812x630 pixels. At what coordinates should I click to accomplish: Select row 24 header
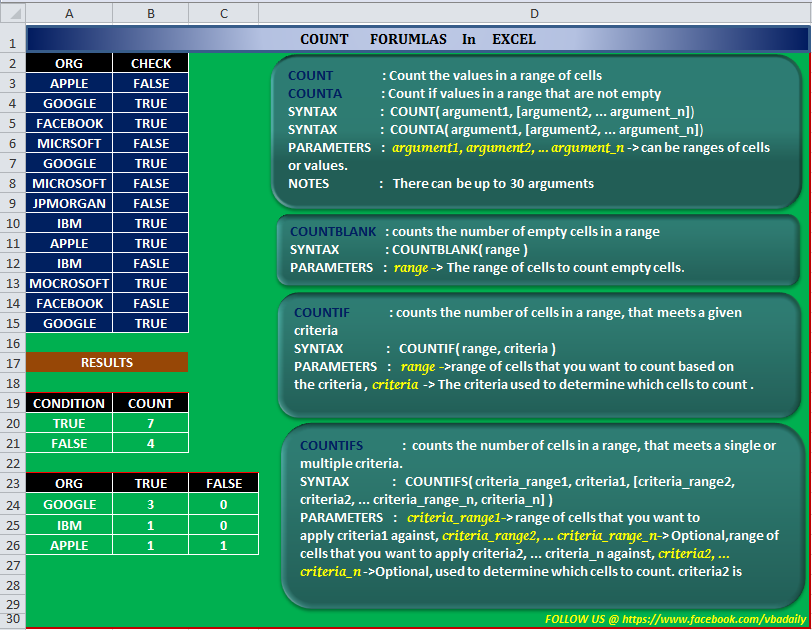[13, 504]
